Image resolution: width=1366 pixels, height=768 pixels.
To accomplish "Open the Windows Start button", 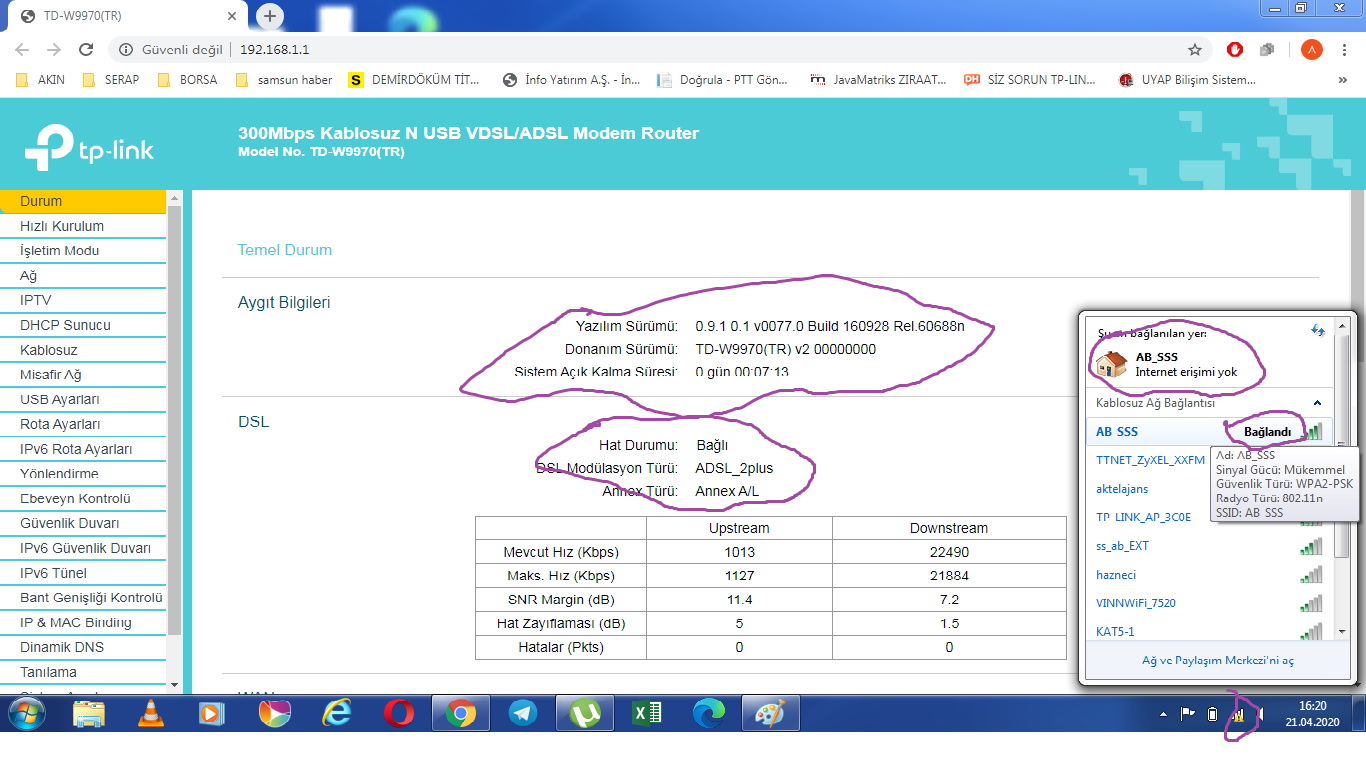I will (27, 713).
